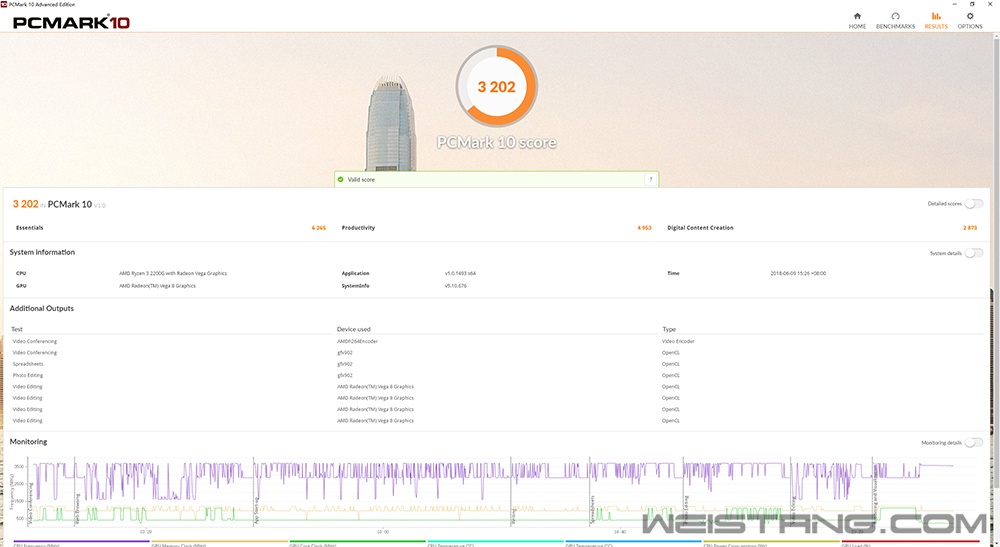Viewport: 1000px width, 547px height.
Task: Click the purple CPU Frequency legend entry
Action: coord(81,544)
